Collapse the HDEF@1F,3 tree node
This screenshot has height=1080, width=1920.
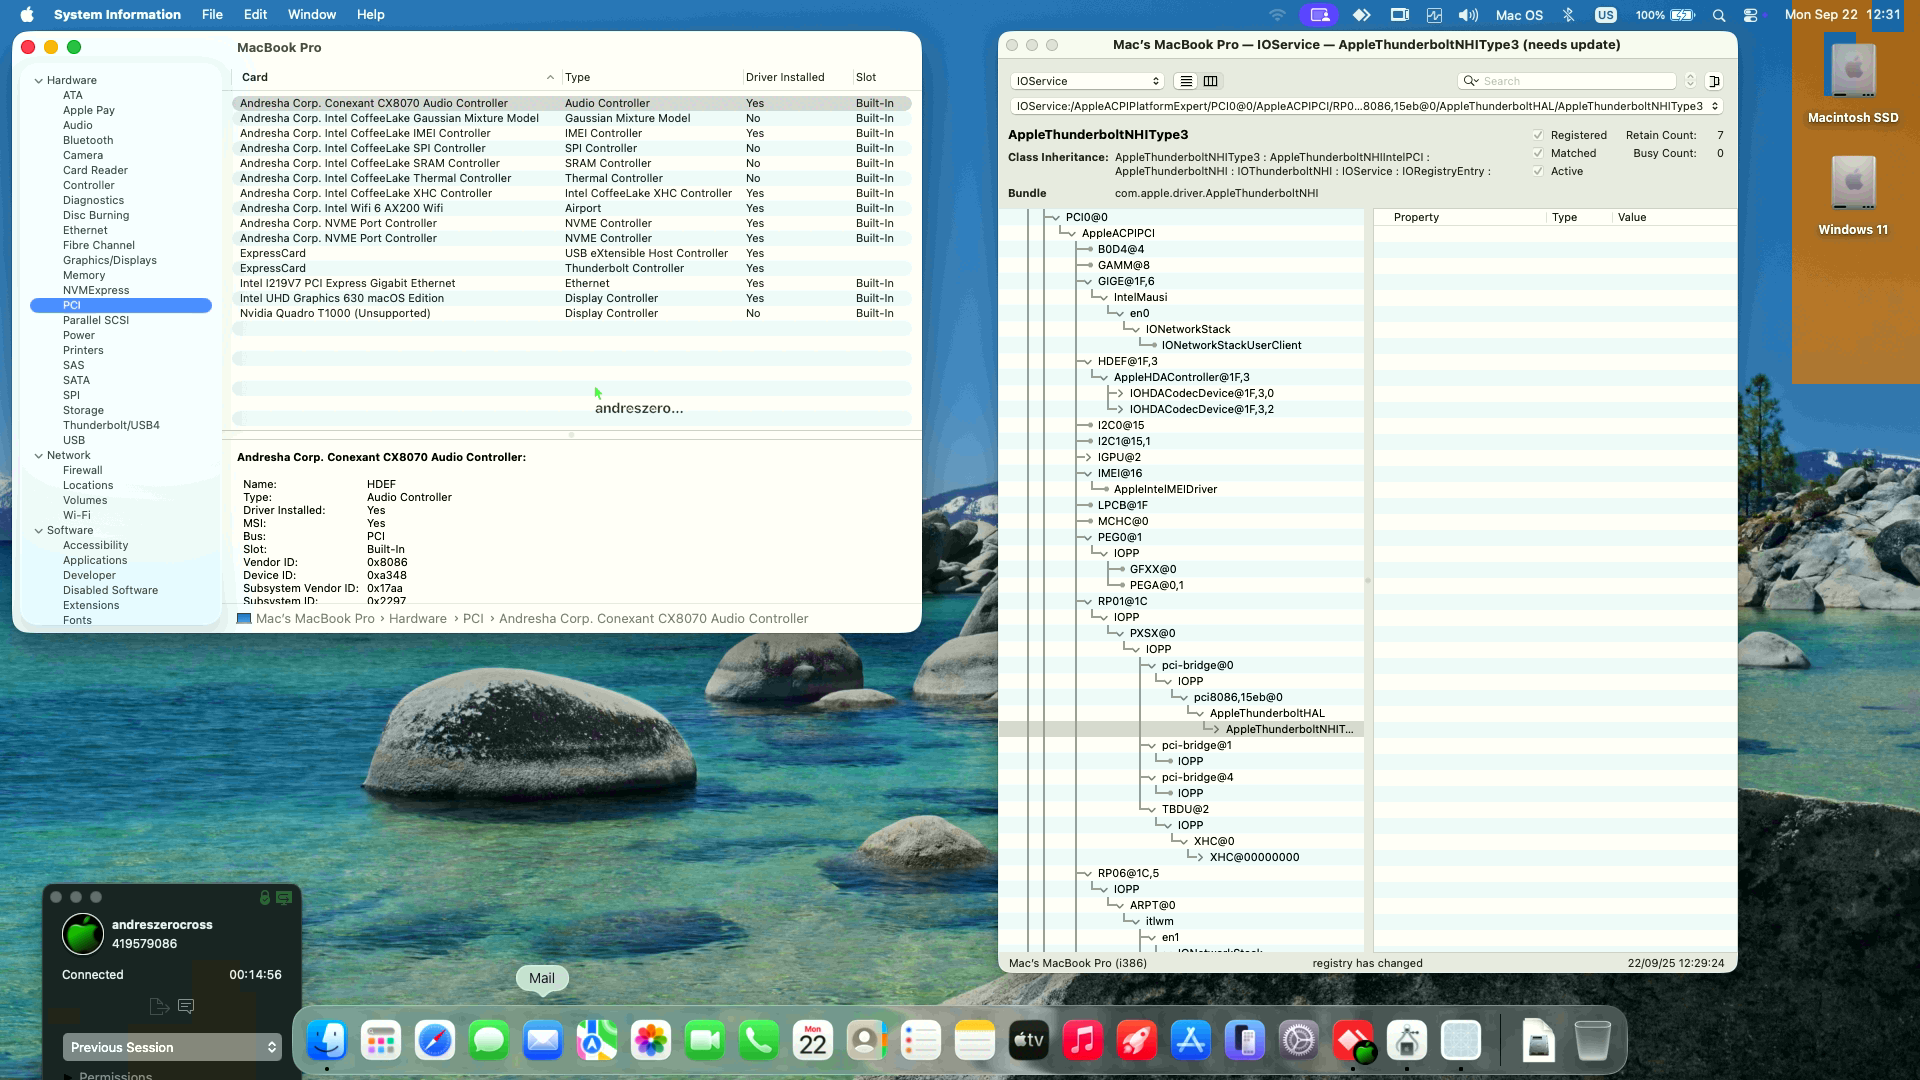[1086, 361]
